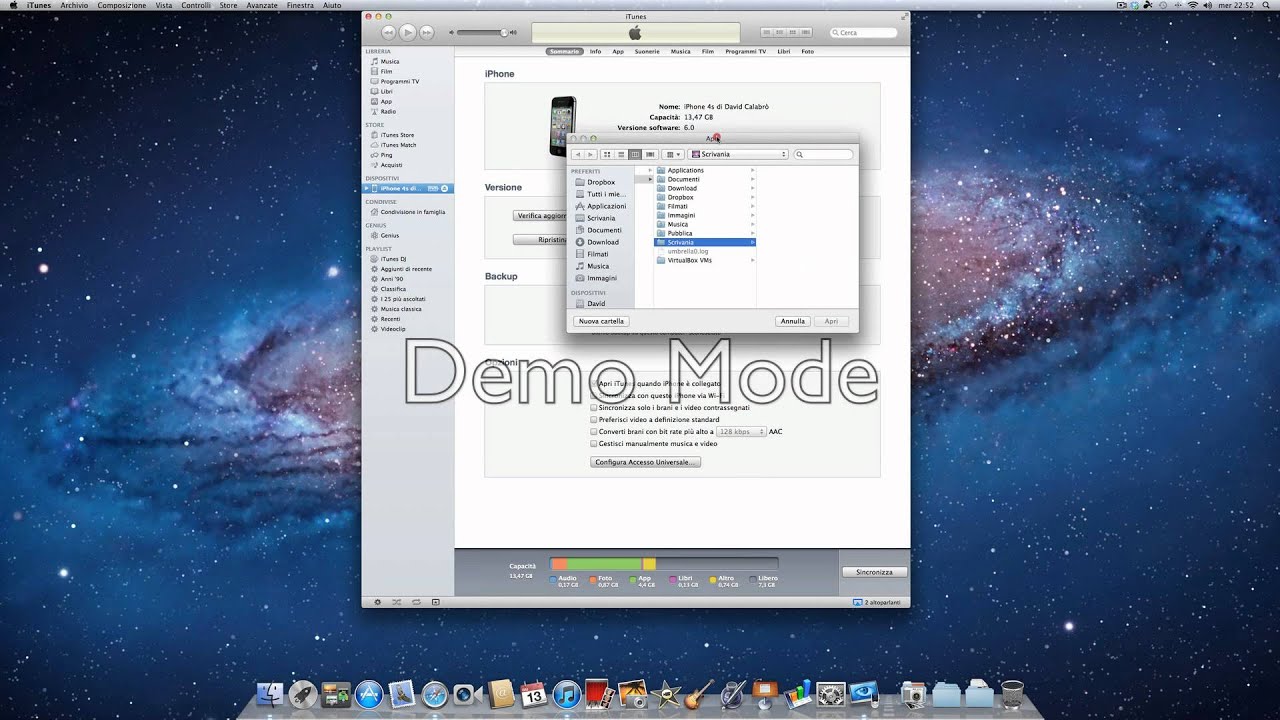This screenshot has height=720, width=1280.
Task: Expand the Pubblica folder arrow in dialog
Action: (x=752, y=234)
